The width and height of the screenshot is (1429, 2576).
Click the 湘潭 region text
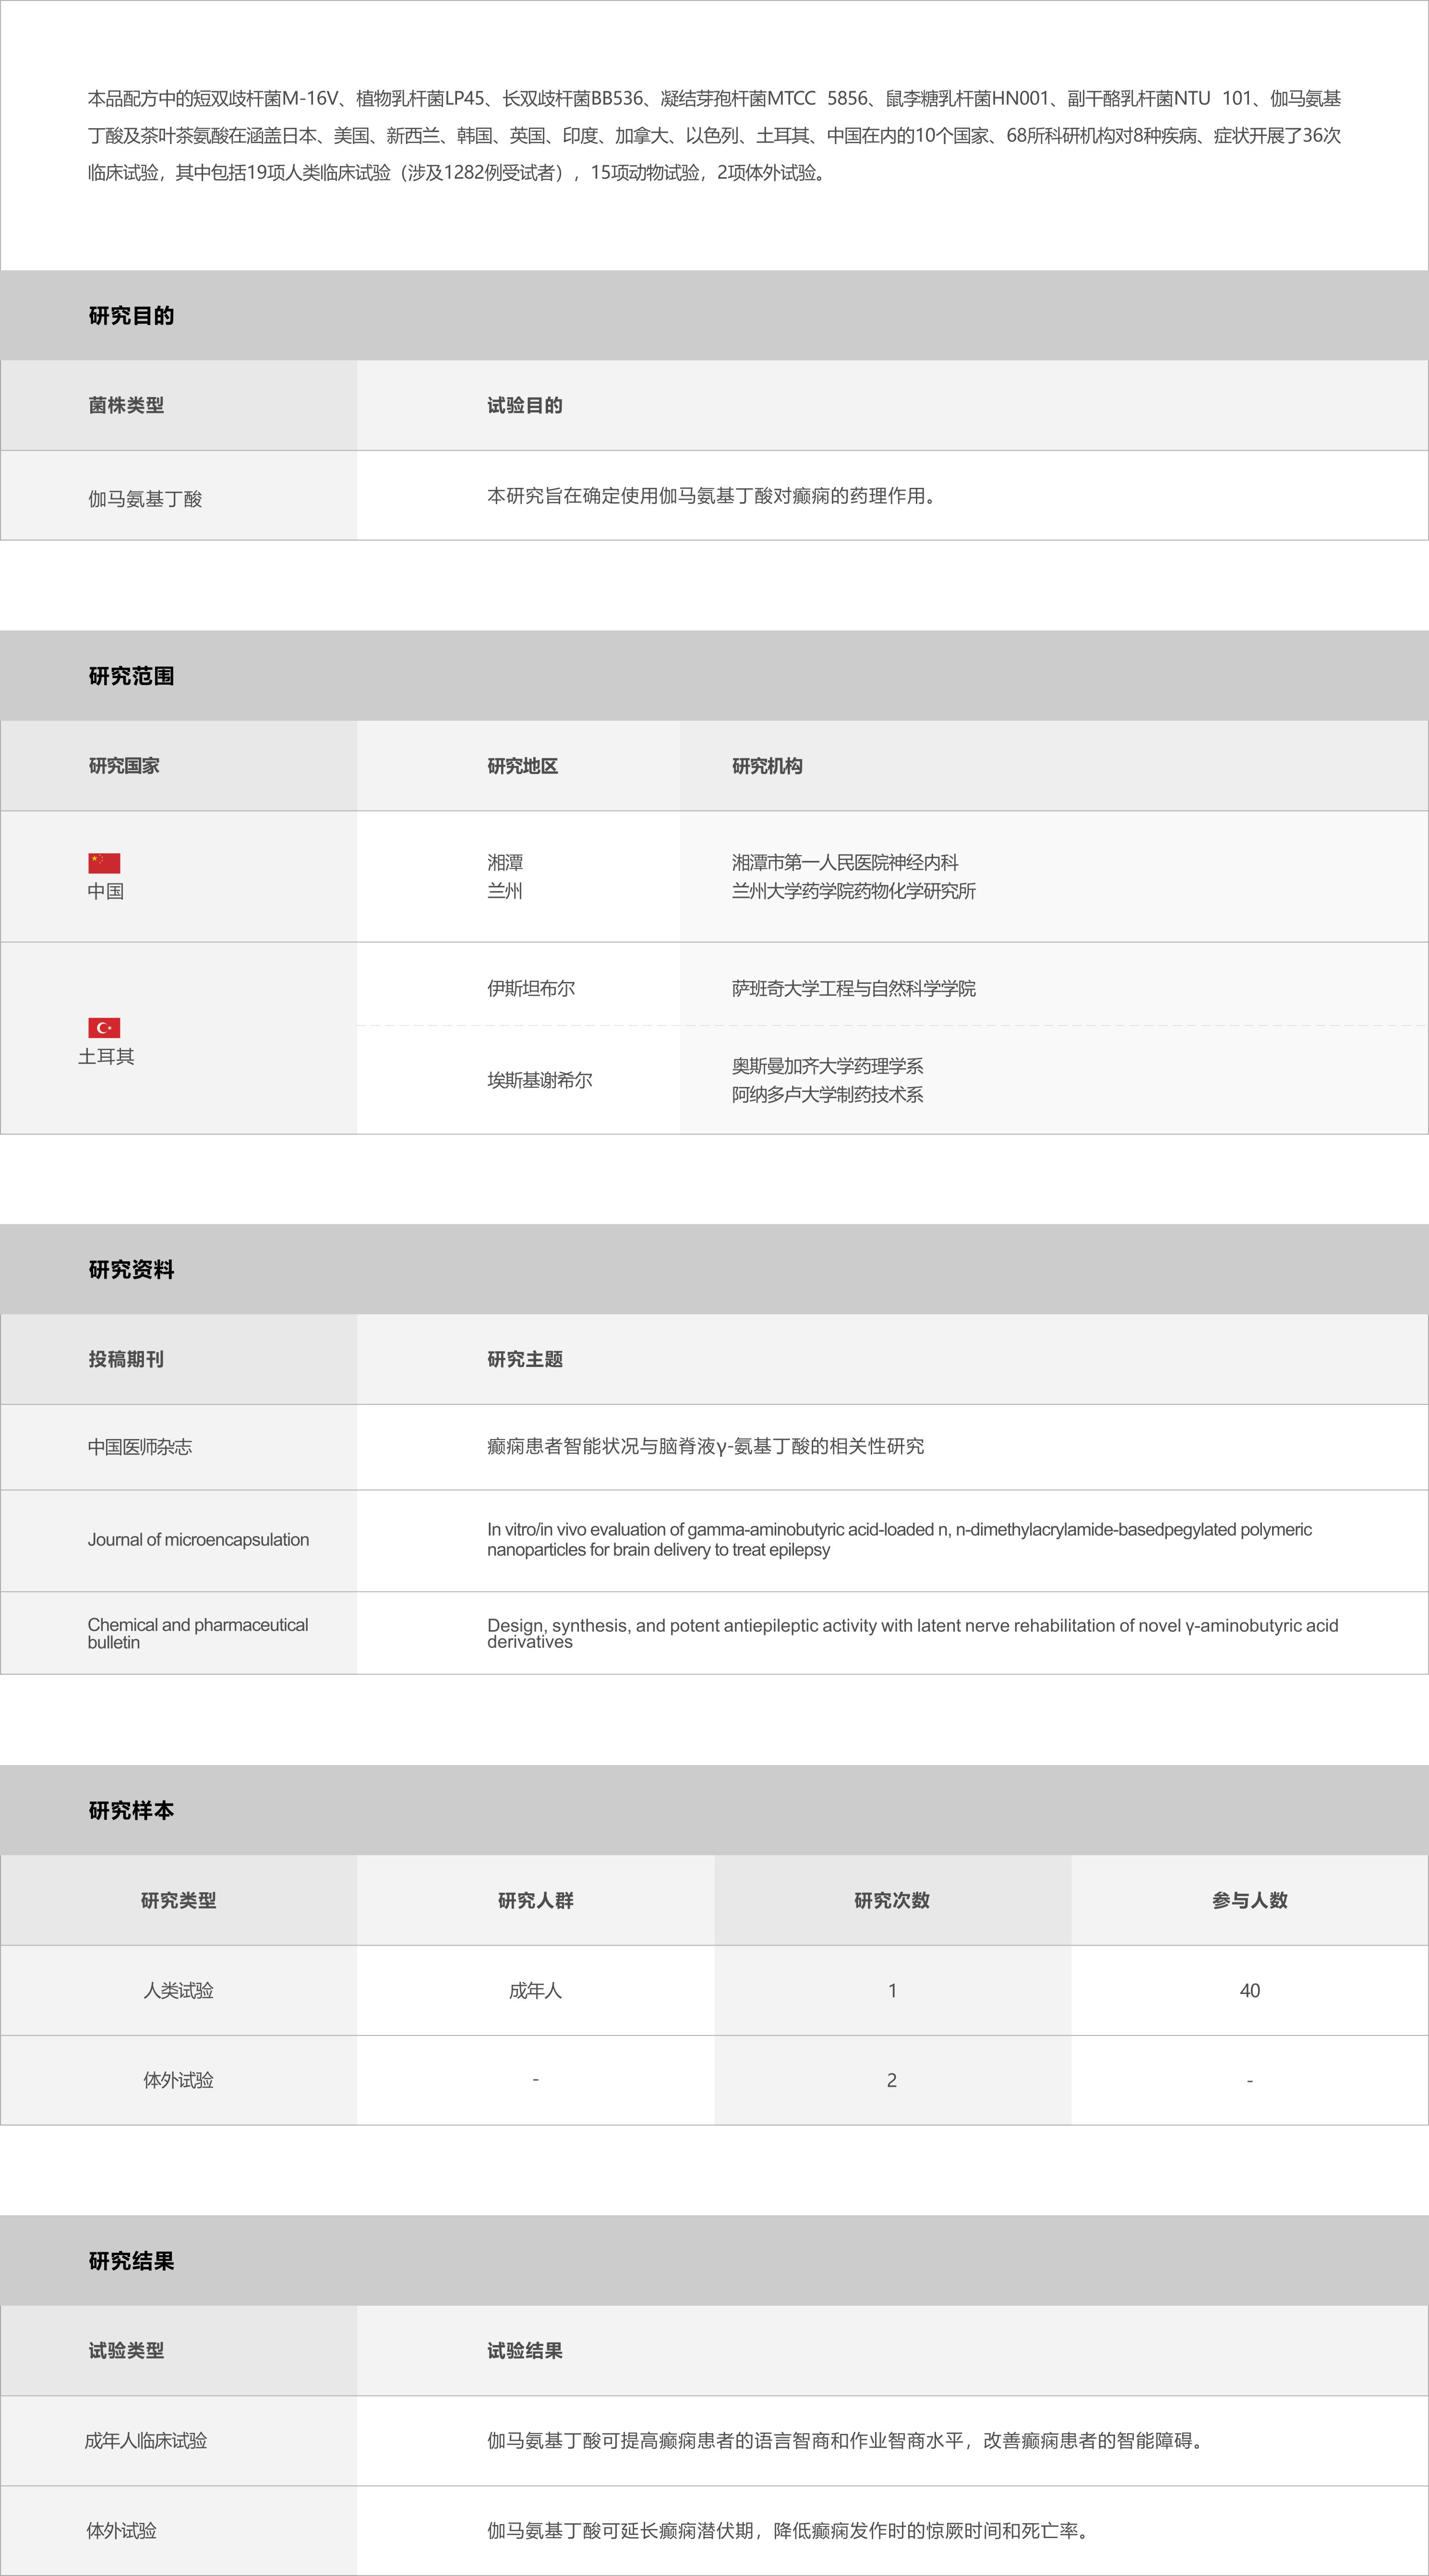[x=505, y=862]
